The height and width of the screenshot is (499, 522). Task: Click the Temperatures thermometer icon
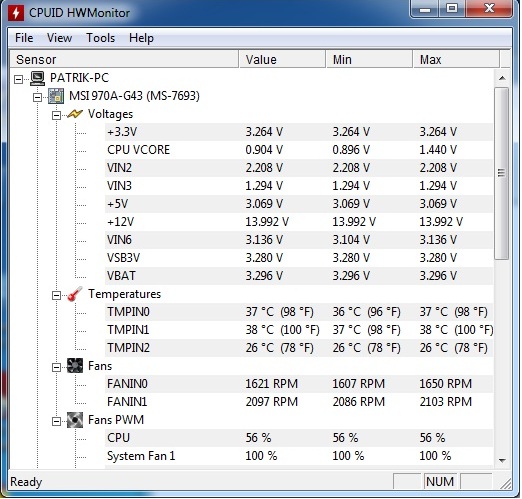(75, 294)
